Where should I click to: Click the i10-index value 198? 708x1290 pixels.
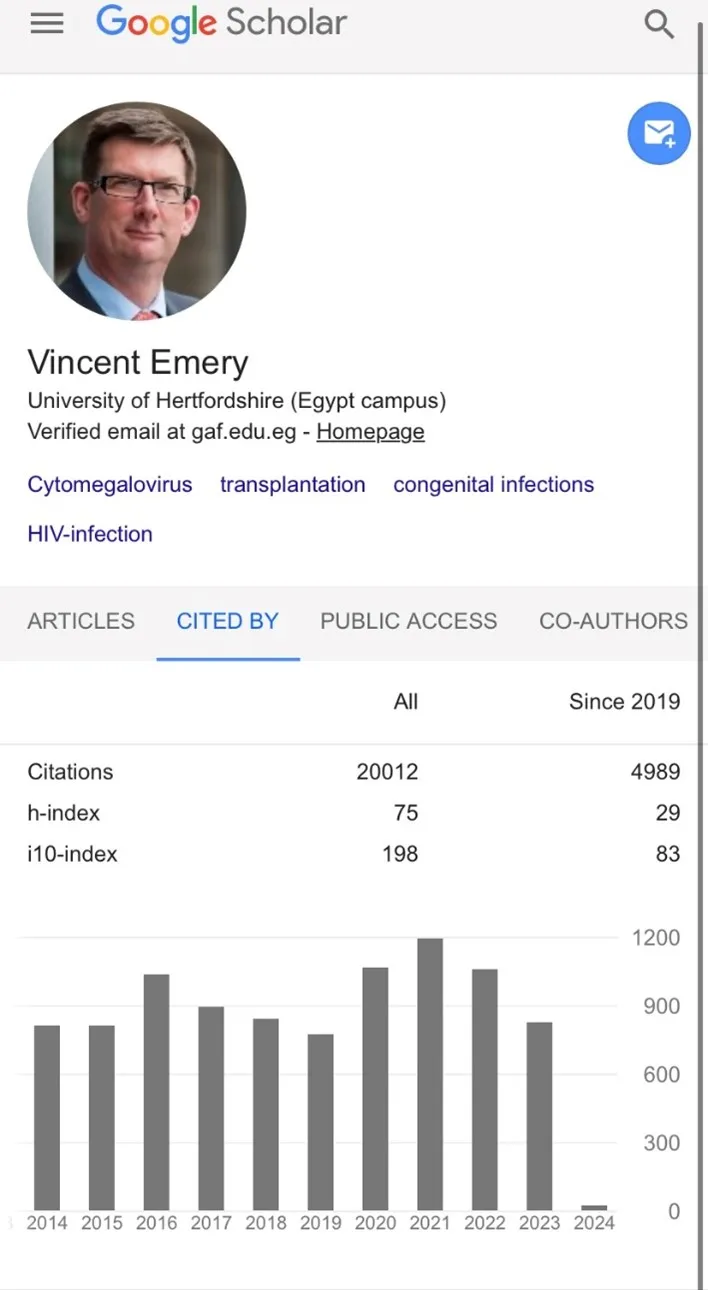click(399, 854)
